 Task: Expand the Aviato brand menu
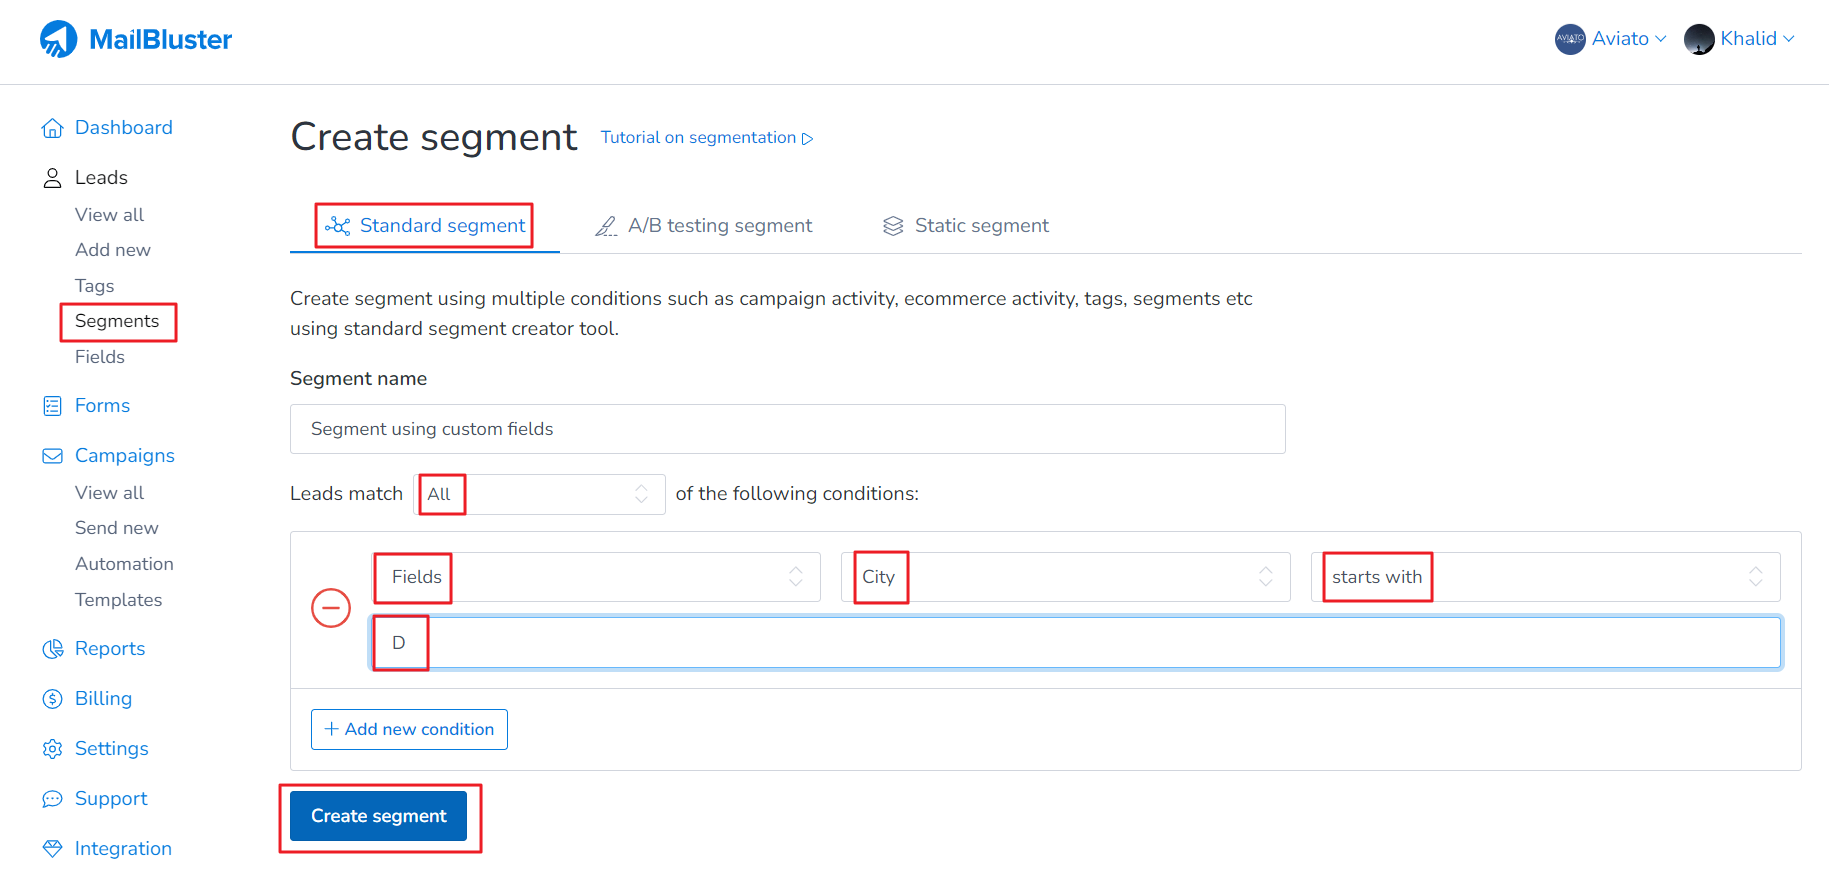point(1611,39)
